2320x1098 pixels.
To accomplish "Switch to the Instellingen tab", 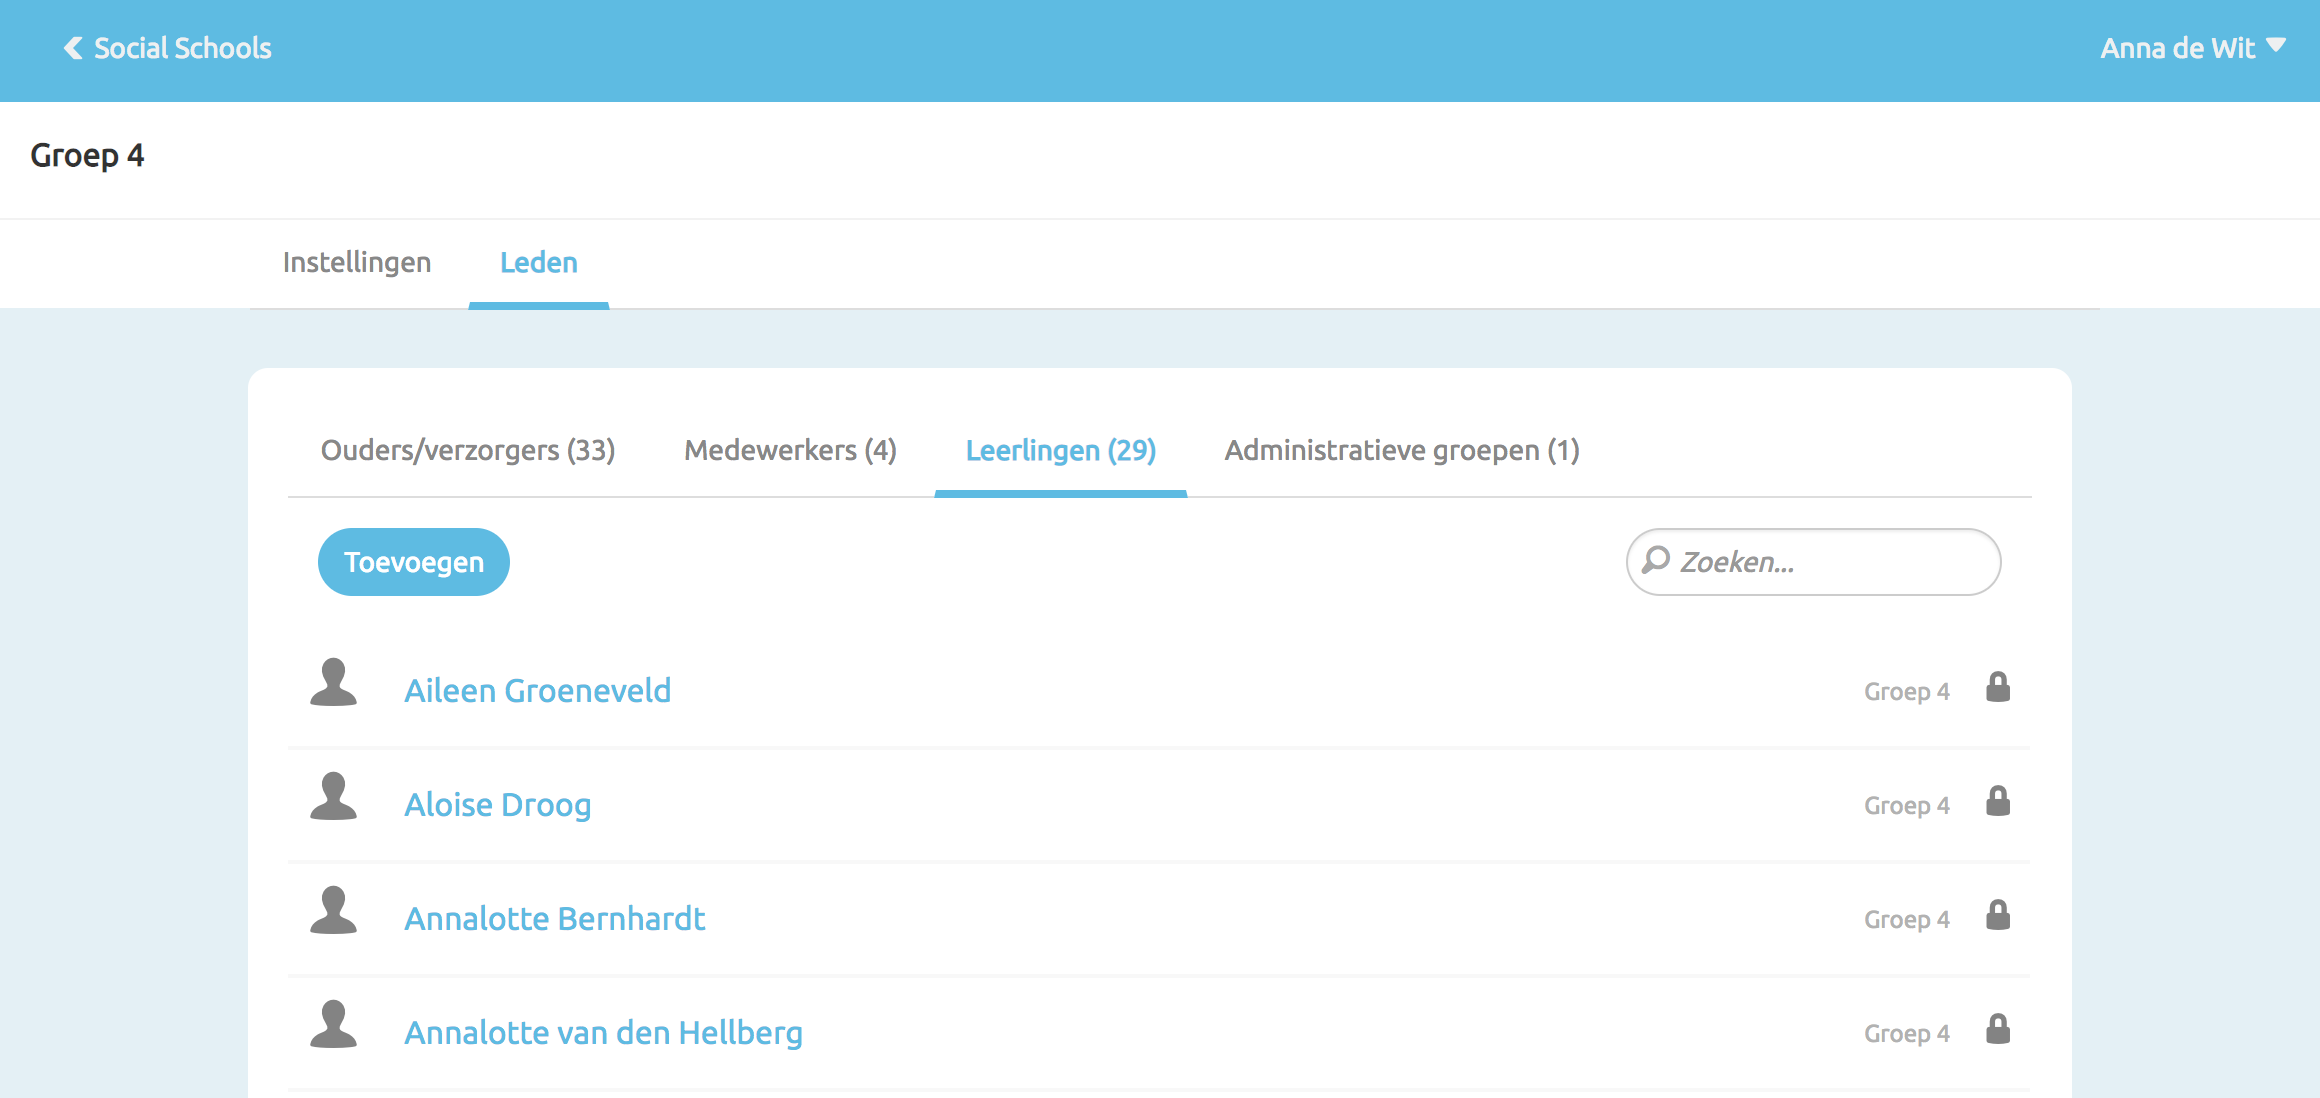I will click(357, 262).
